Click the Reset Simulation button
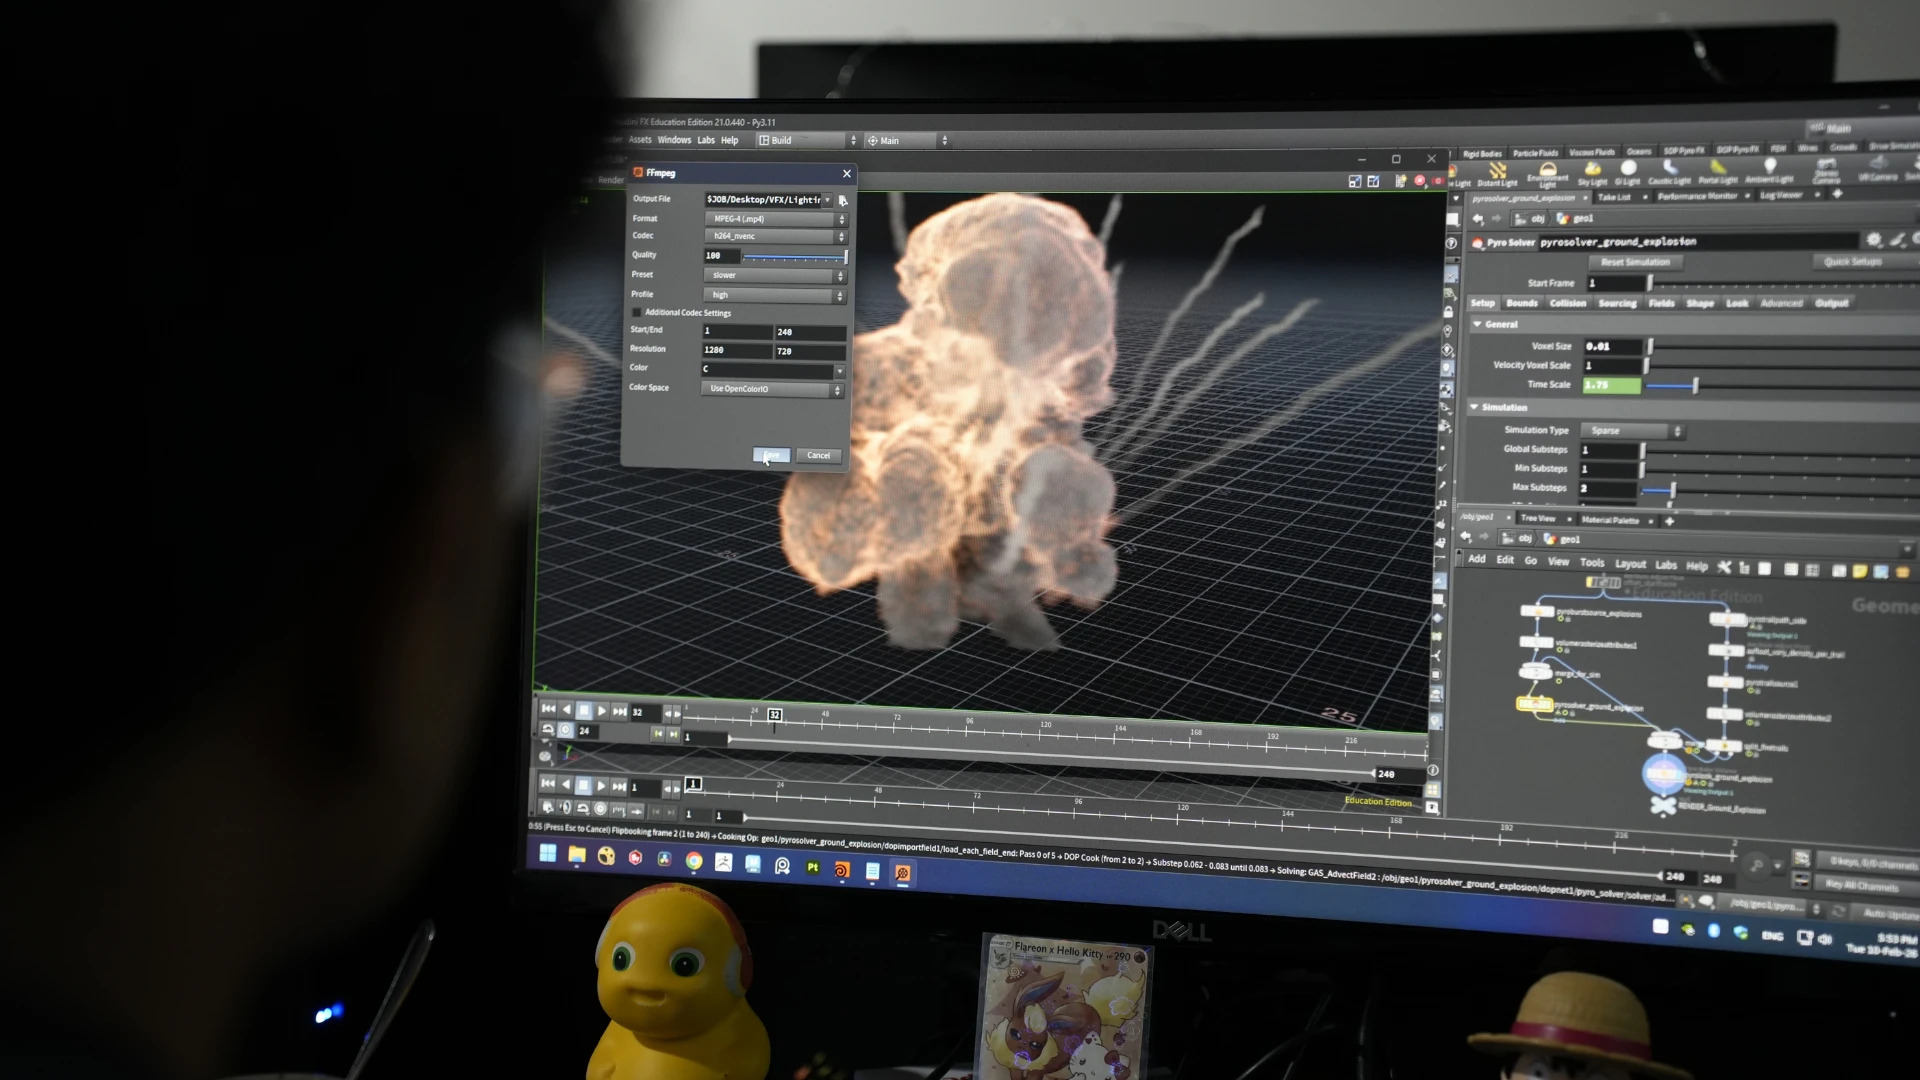The image size is (1920, 1080). point(1635,262)
